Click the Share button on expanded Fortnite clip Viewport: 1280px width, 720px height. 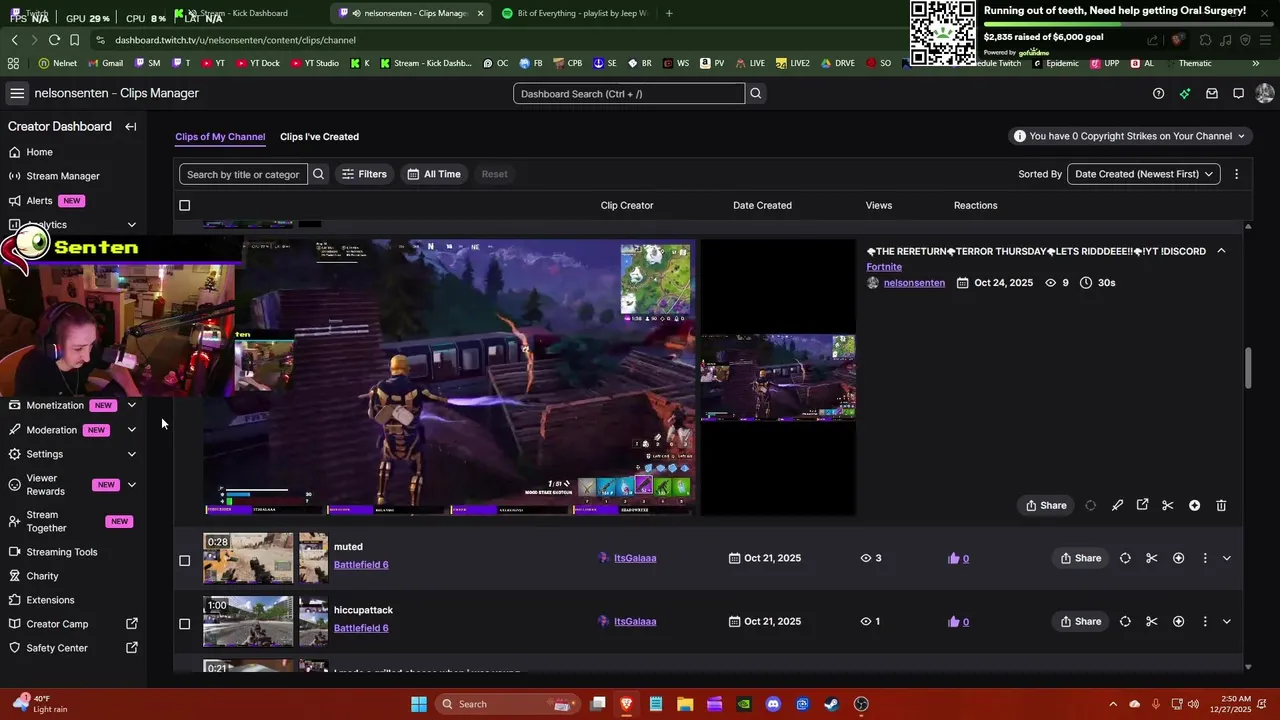[x=1046, y=505]
